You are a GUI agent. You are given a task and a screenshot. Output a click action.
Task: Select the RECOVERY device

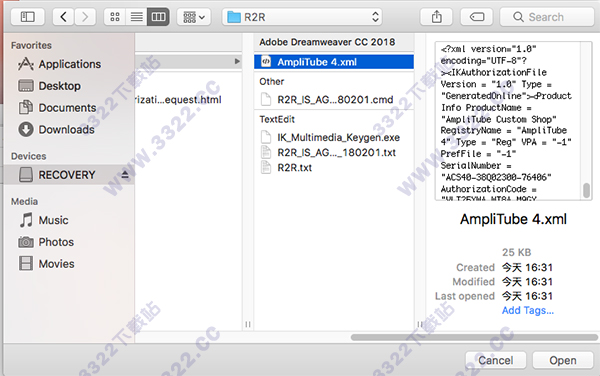(x=69, y=175)
